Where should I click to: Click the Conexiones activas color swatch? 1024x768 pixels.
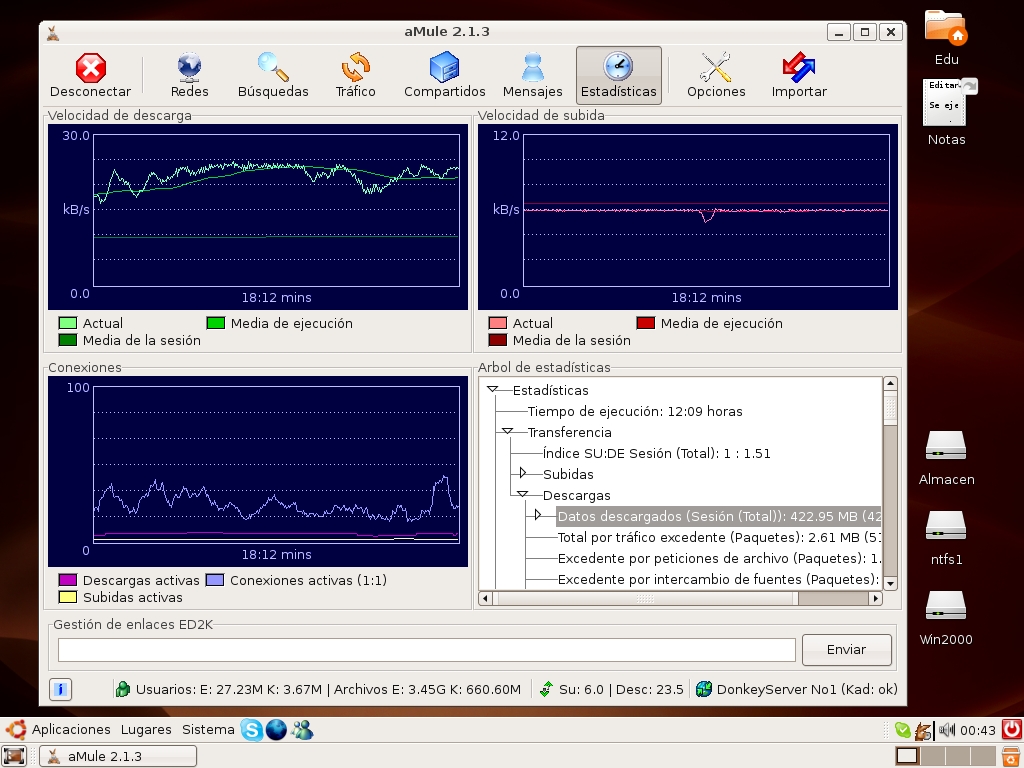215,580
